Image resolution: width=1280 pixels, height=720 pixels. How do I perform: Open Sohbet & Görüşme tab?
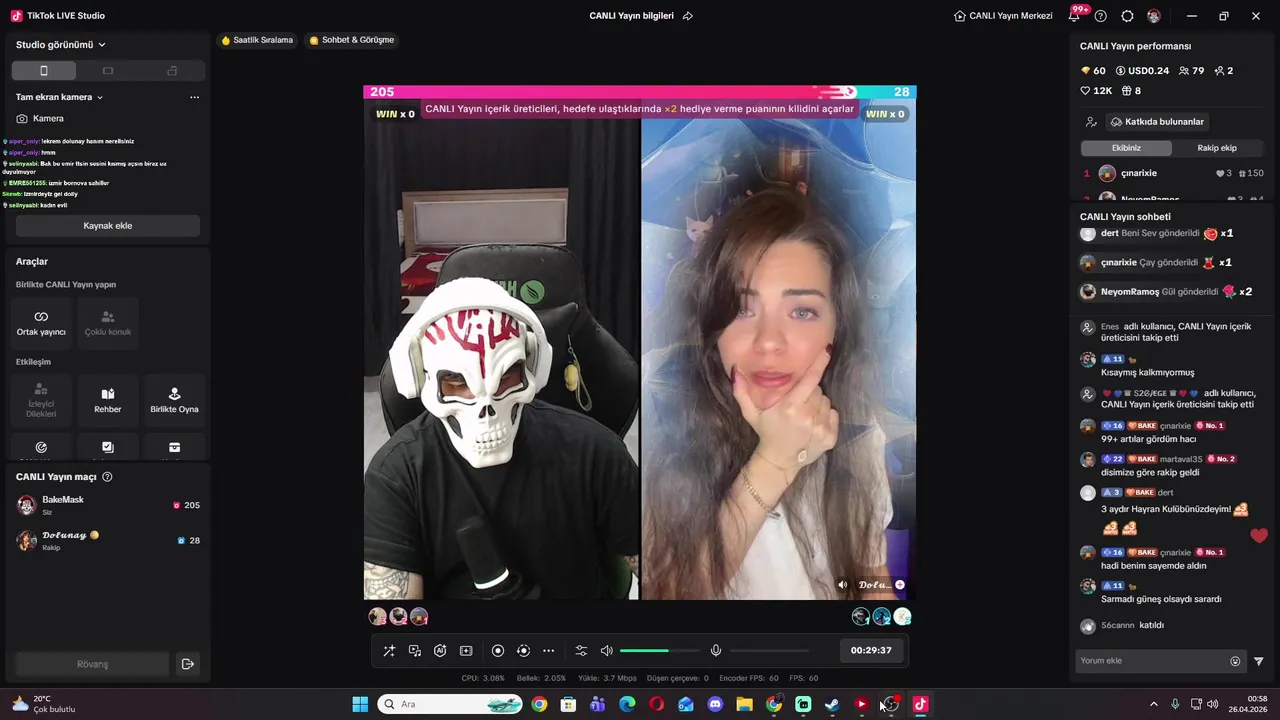[x=352, y=40]
